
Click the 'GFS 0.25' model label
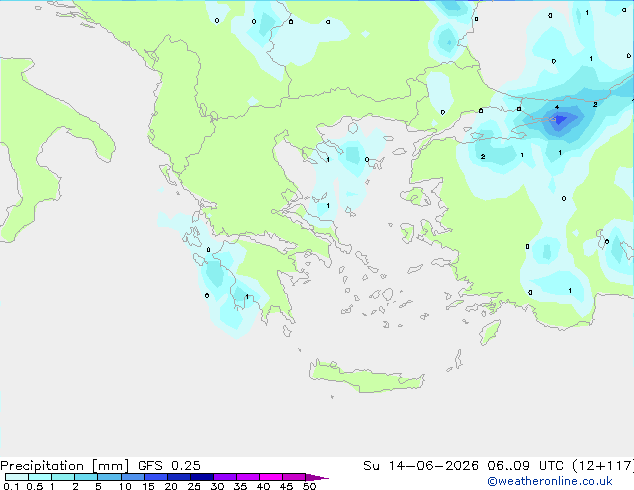[x=169, y=466]
